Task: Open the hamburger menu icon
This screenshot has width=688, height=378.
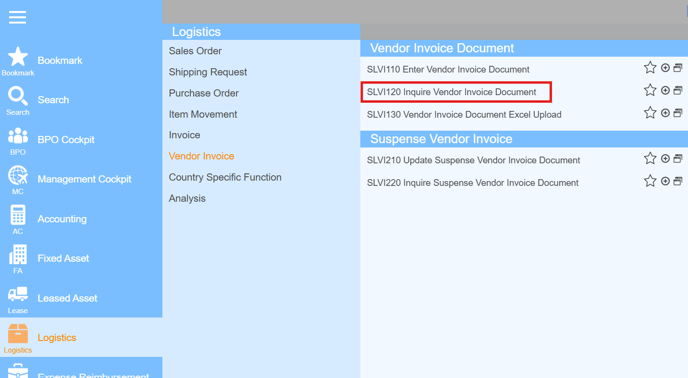Action: pyautogui.click(x=18, y=18)
